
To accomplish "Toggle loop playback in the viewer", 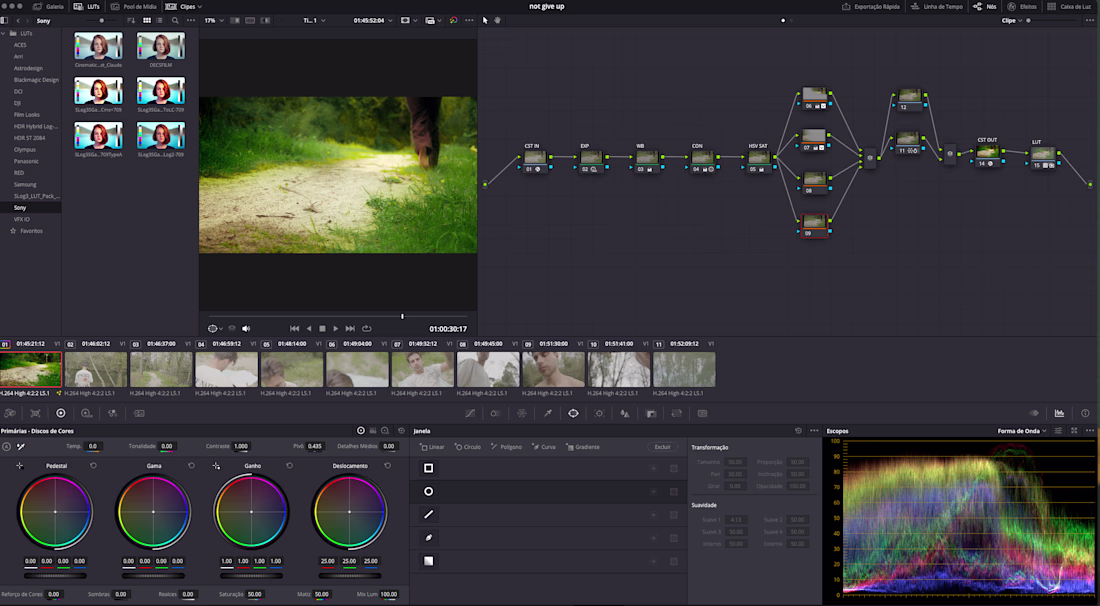I will coord(367,328).
